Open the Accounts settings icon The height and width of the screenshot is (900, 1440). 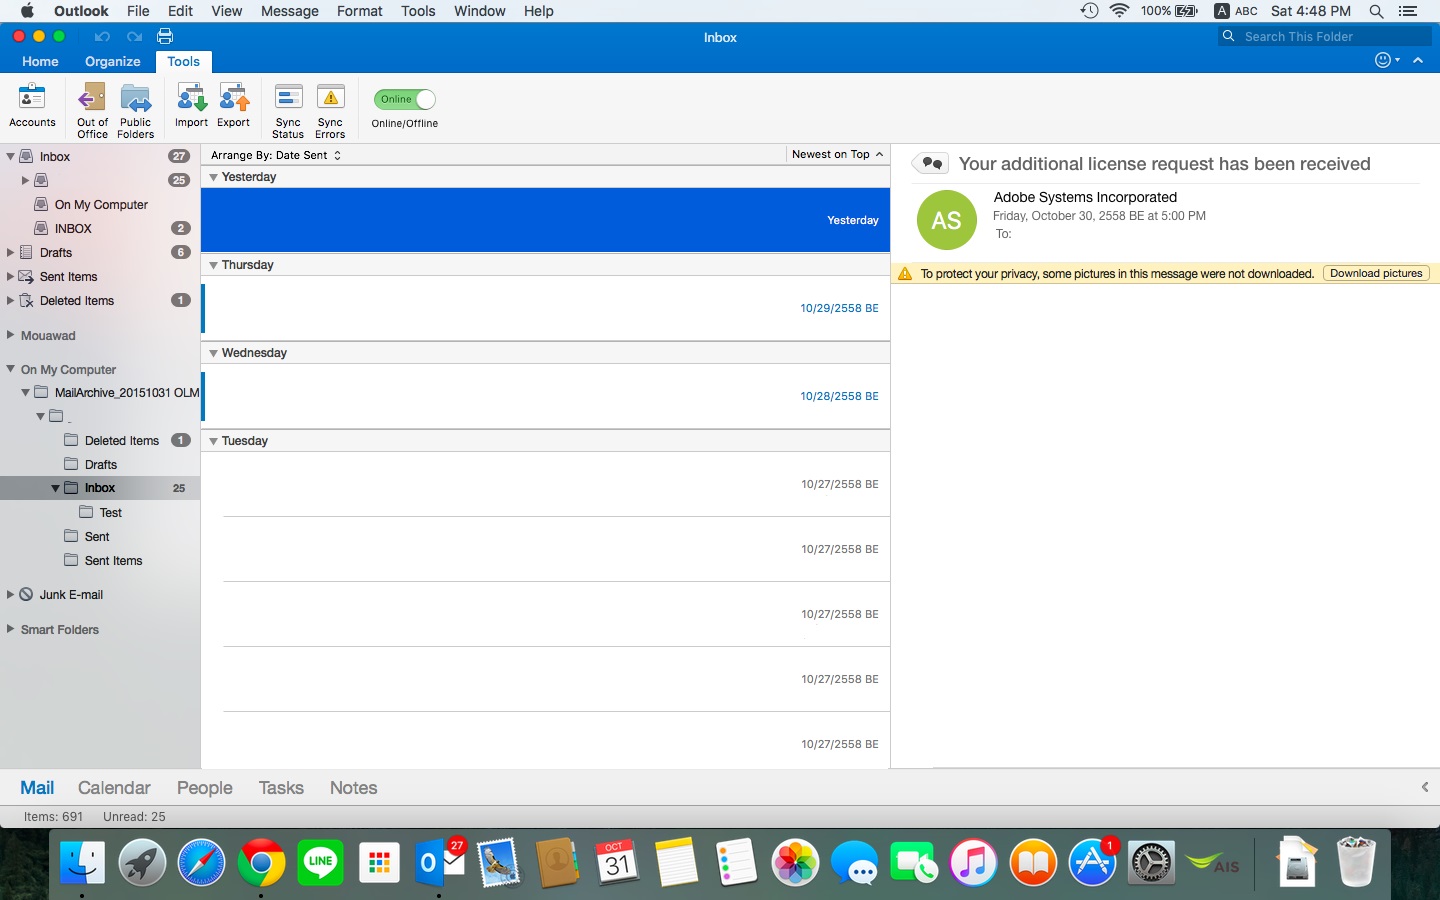32,105
